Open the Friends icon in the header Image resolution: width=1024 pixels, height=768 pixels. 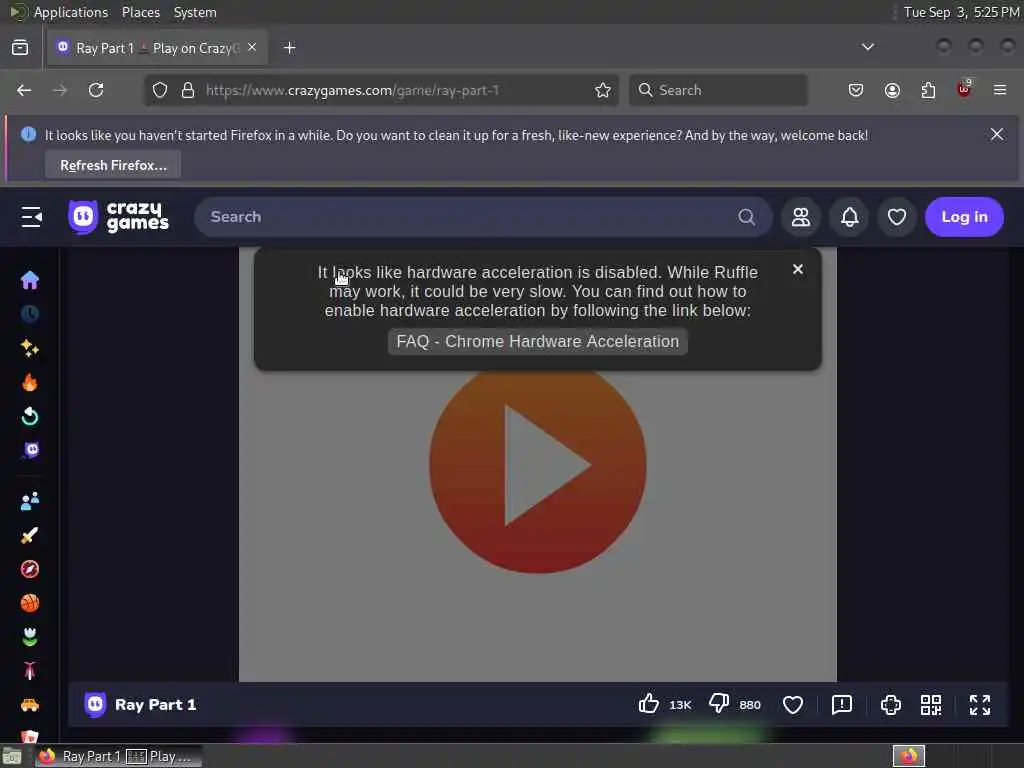point(801,217)
